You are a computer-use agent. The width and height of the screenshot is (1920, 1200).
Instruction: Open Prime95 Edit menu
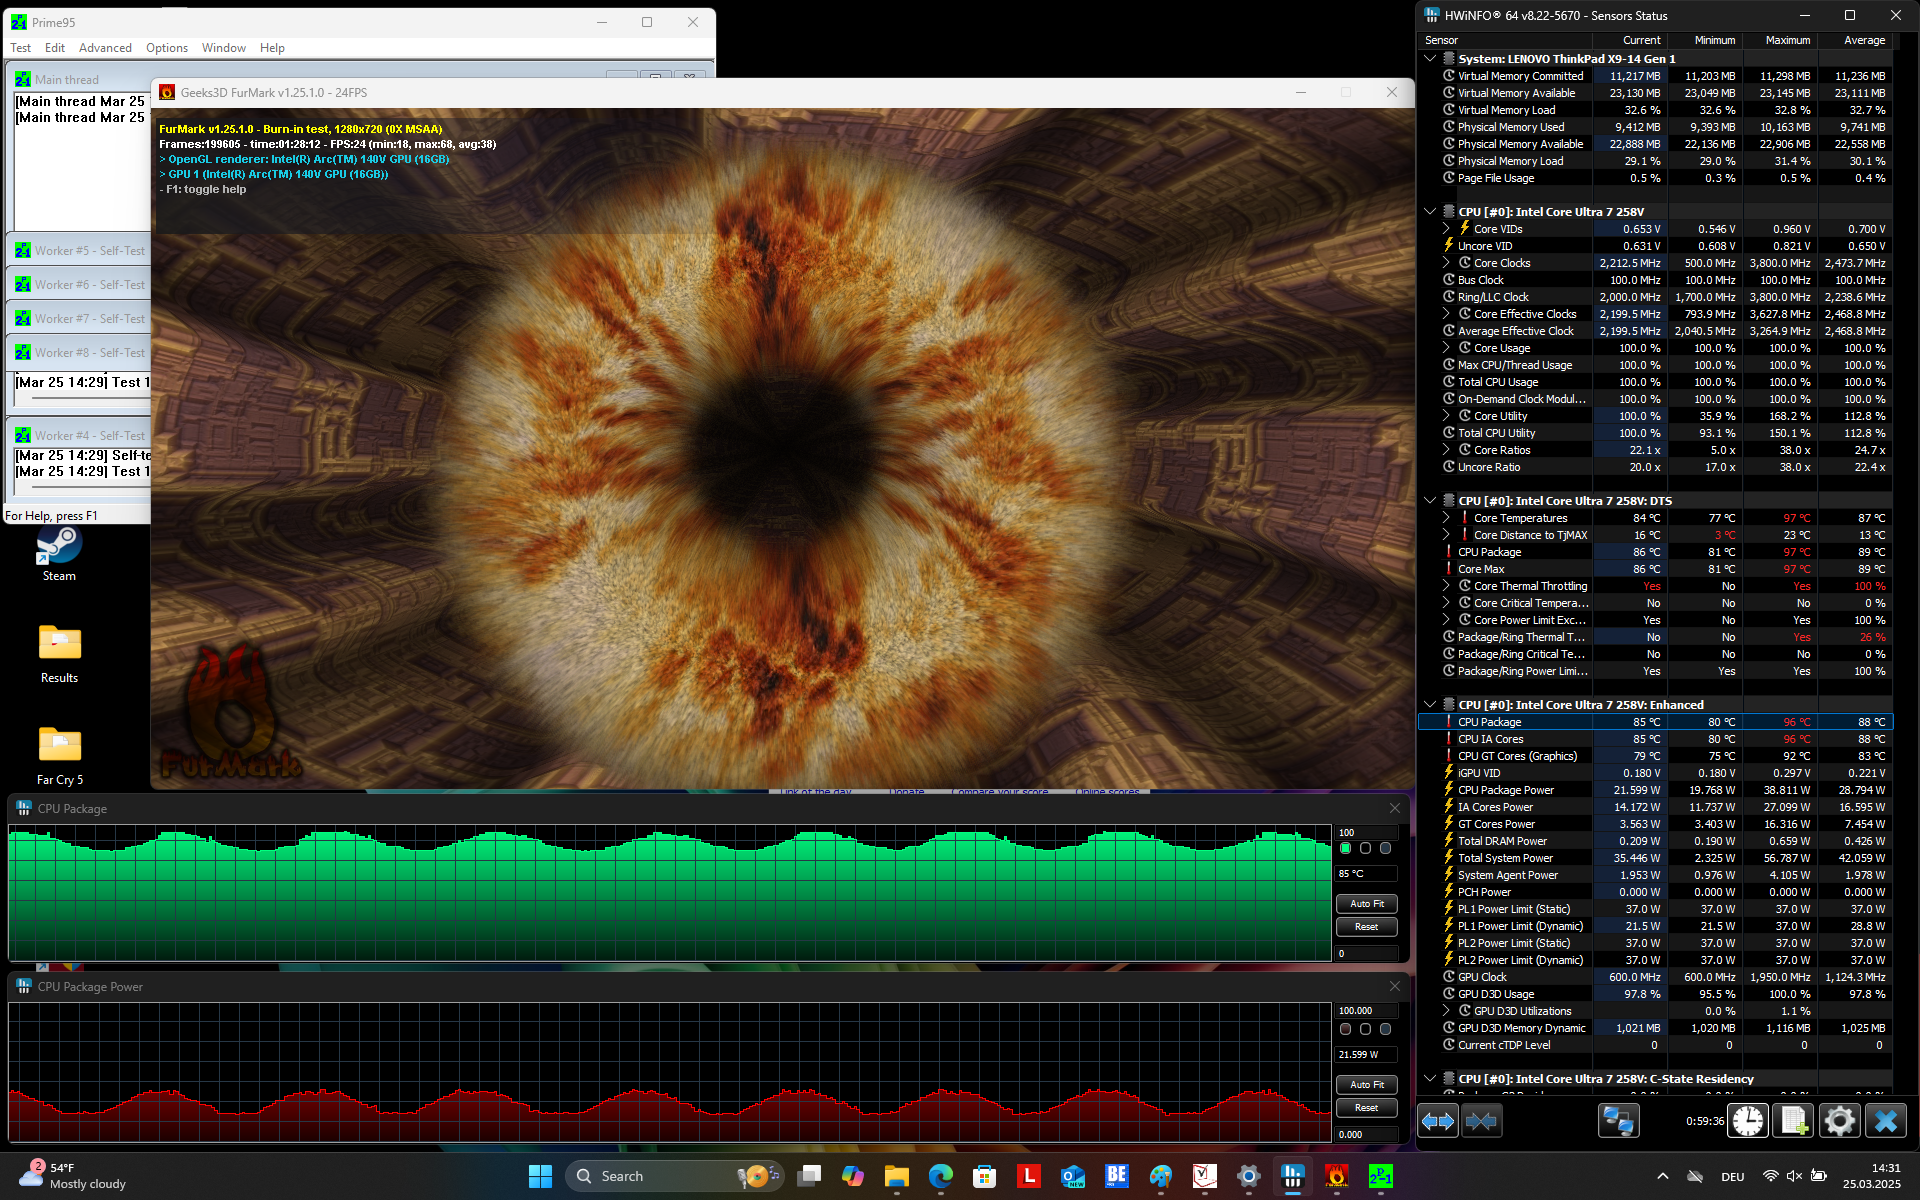pos(55,48)
